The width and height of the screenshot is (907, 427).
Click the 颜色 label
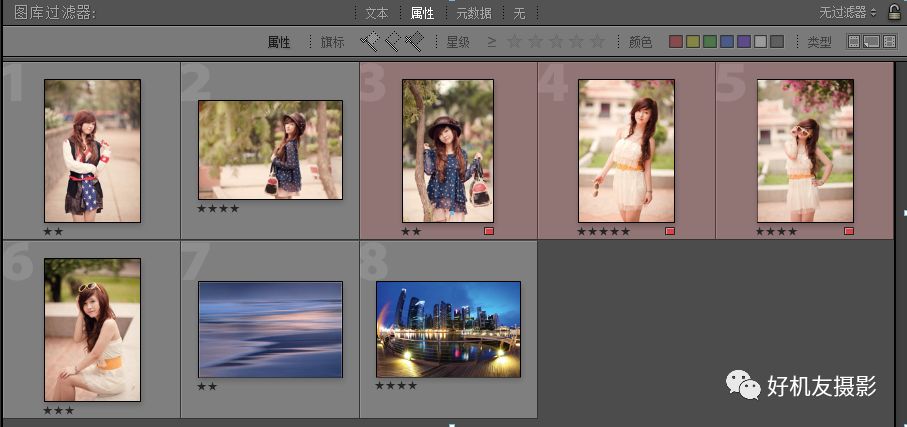[640, 42]
